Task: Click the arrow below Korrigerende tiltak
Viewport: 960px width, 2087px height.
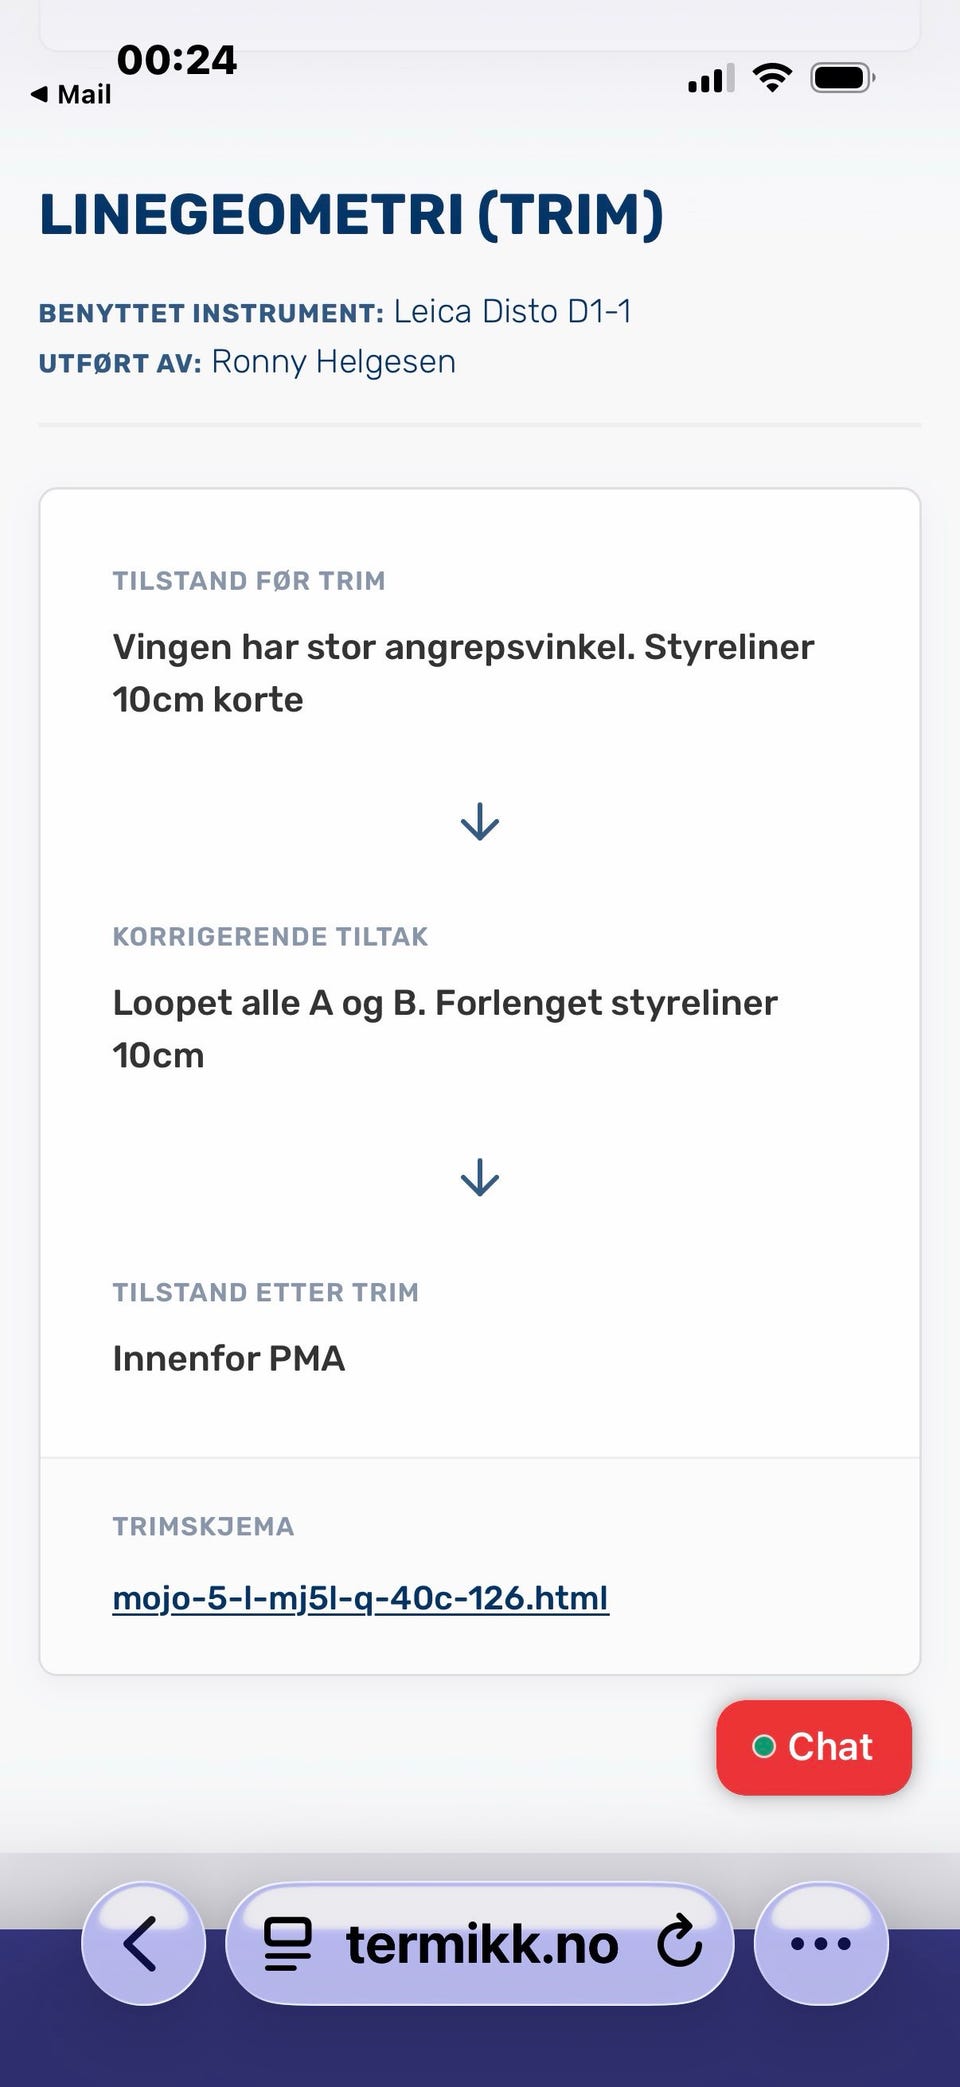Action: [x=480, y=1178]
